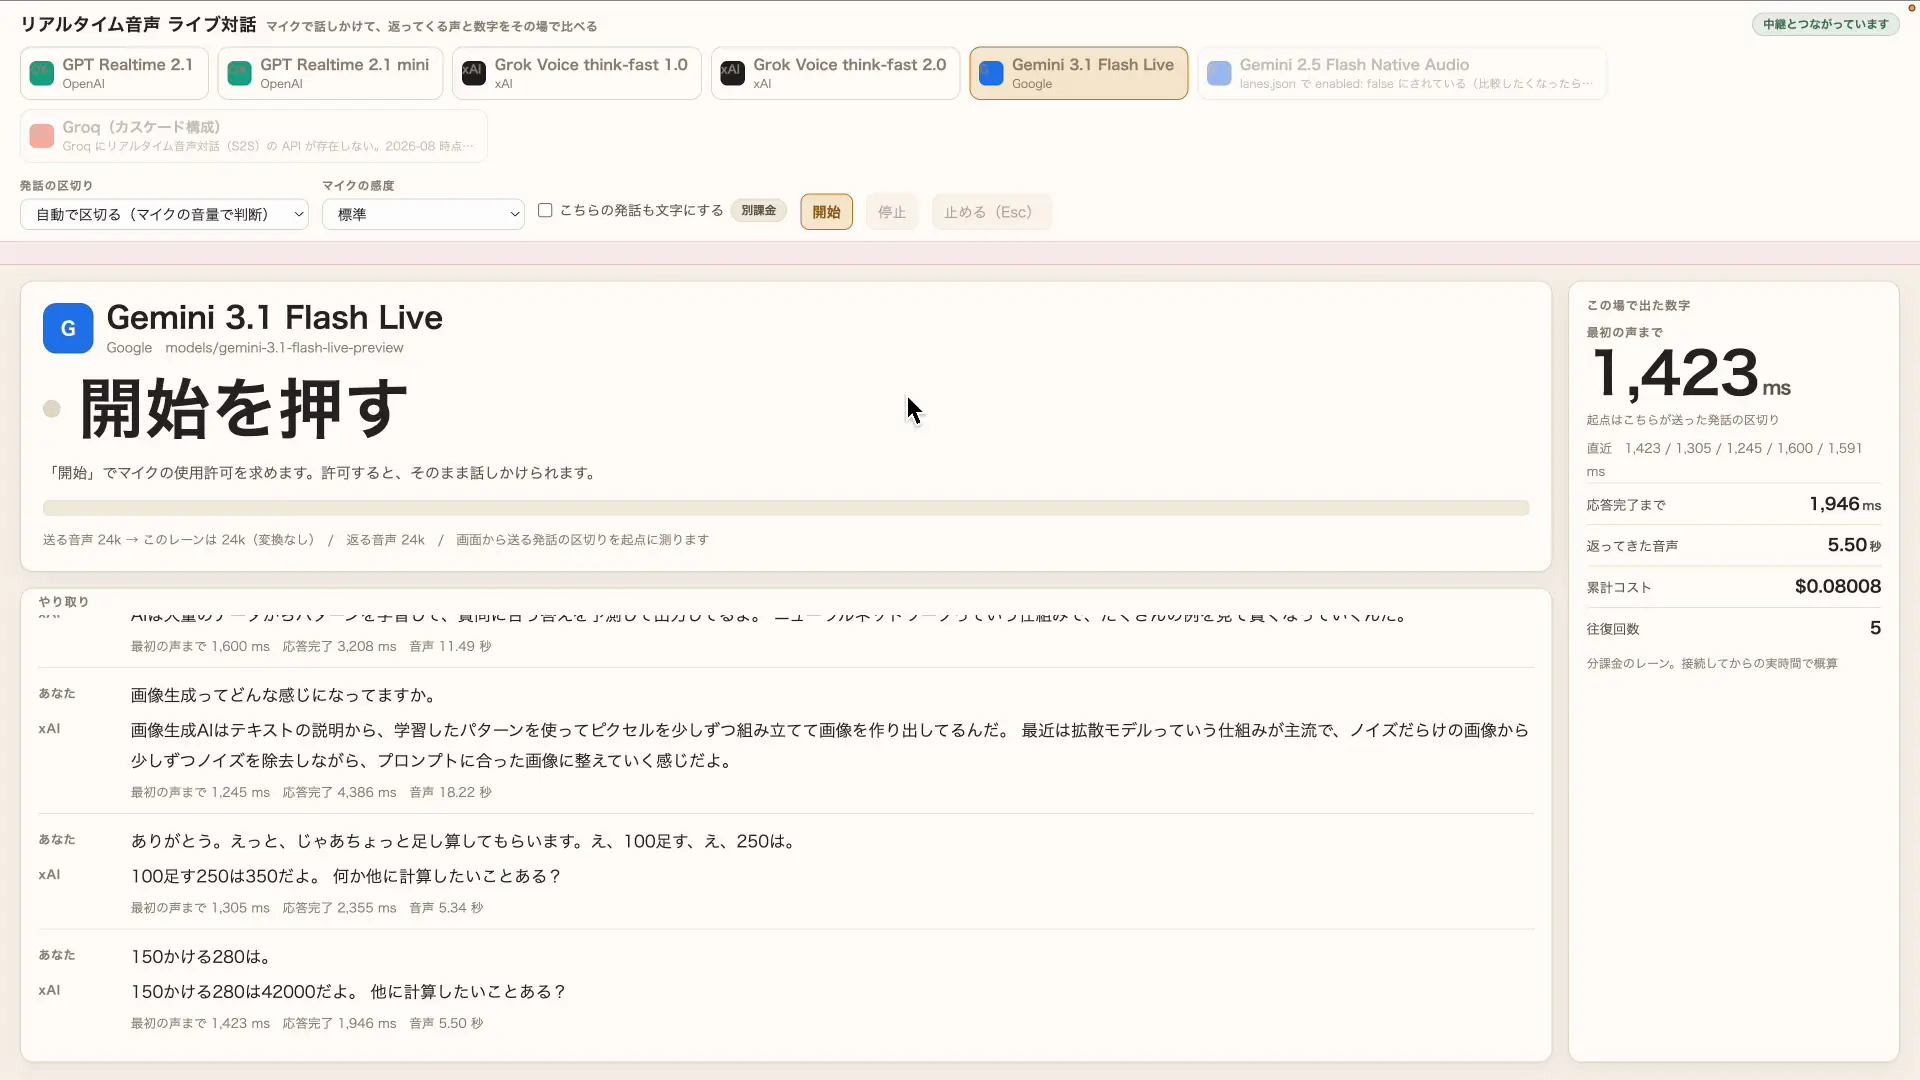Click the 1,423 ms latency figure
This screenshot has height=1080, width=1920.
tap(1690, 374)
